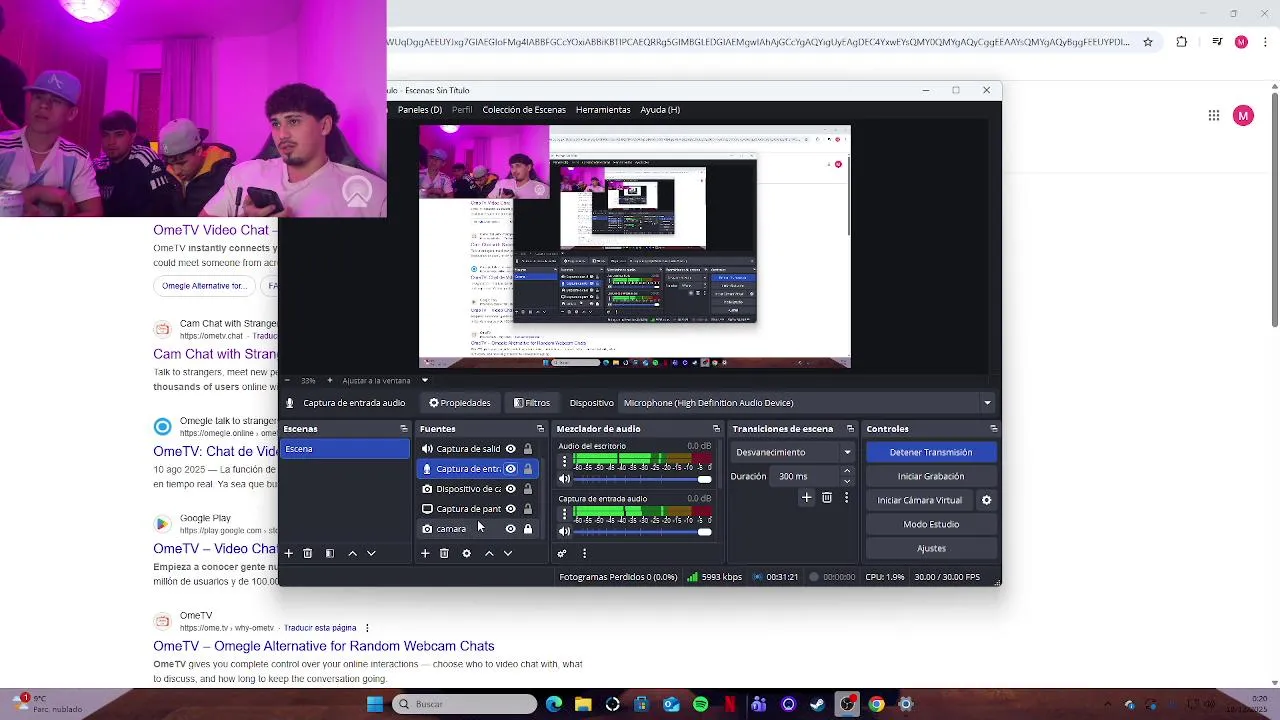The height and width of the screenshot is (720, 1280).
Task: Undock the Escenas panel
Action: (404, 429)
